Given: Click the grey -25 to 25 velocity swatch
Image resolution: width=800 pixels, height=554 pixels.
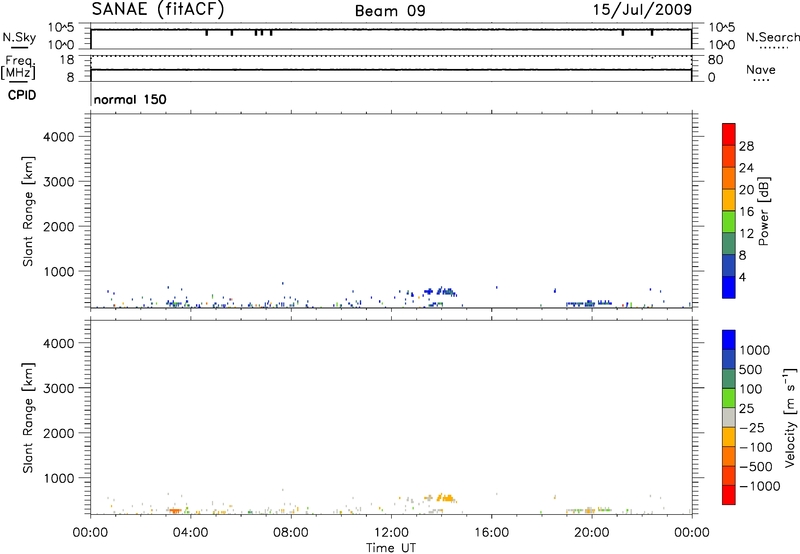Looking at the screenshot, I should pyautogui.click(x=729, y=417).
